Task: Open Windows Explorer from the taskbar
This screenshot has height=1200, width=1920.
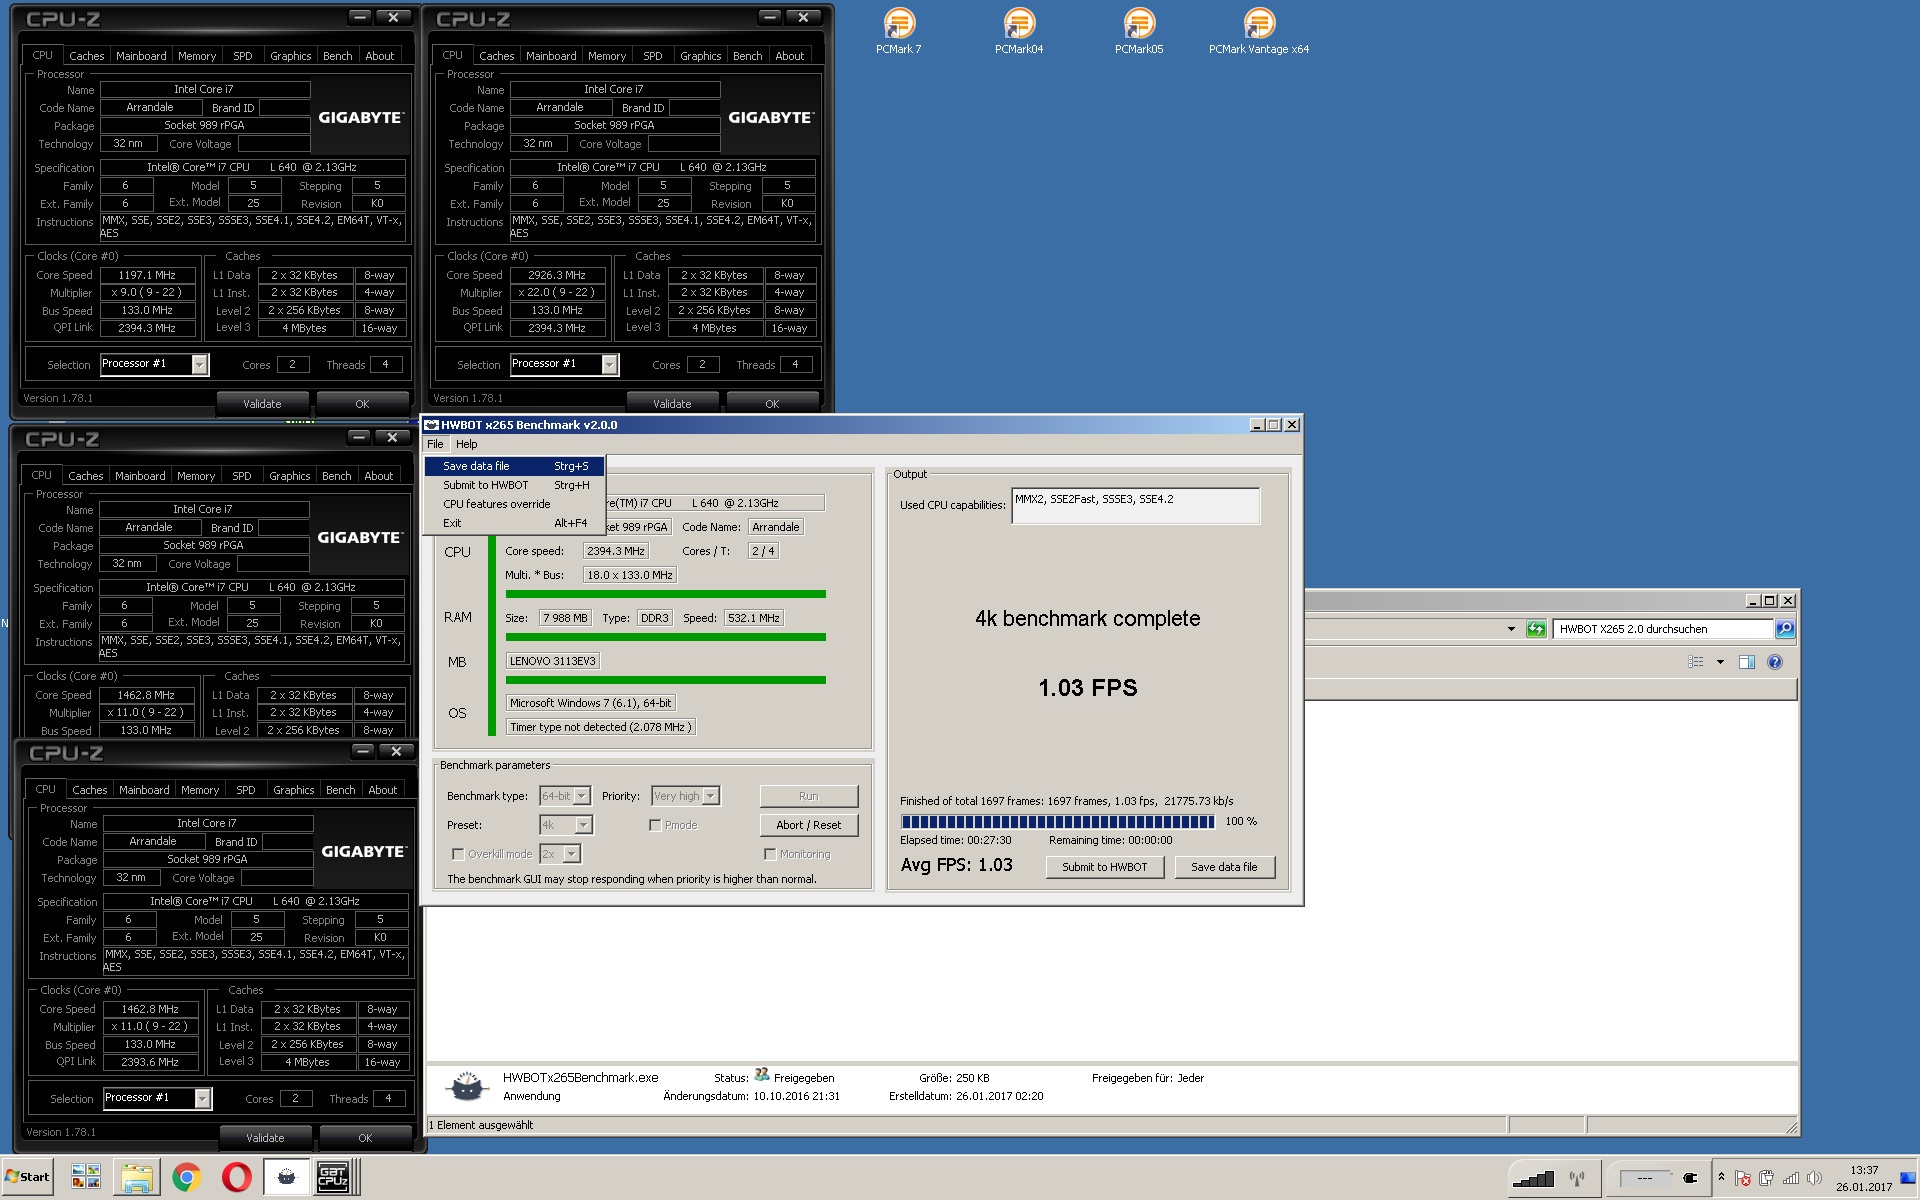Action: 136,1177
